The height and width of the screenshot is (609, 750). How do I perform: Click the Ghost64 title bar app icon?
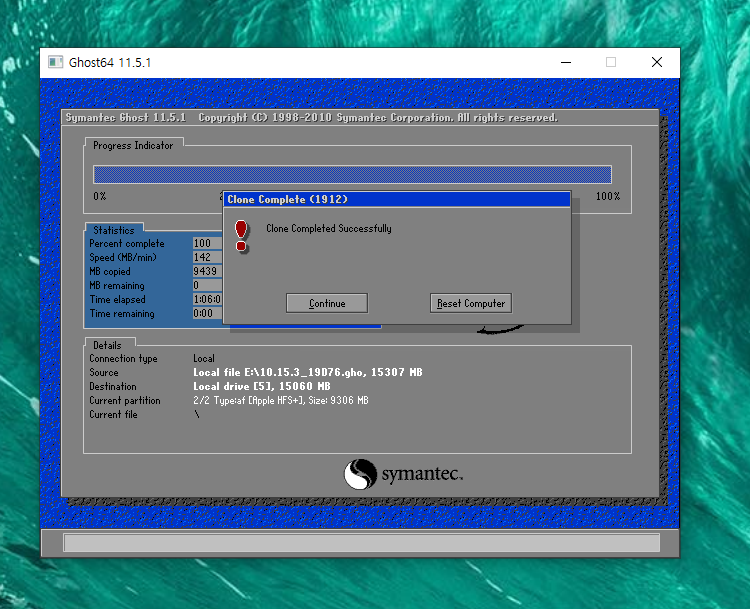(55, 62)
